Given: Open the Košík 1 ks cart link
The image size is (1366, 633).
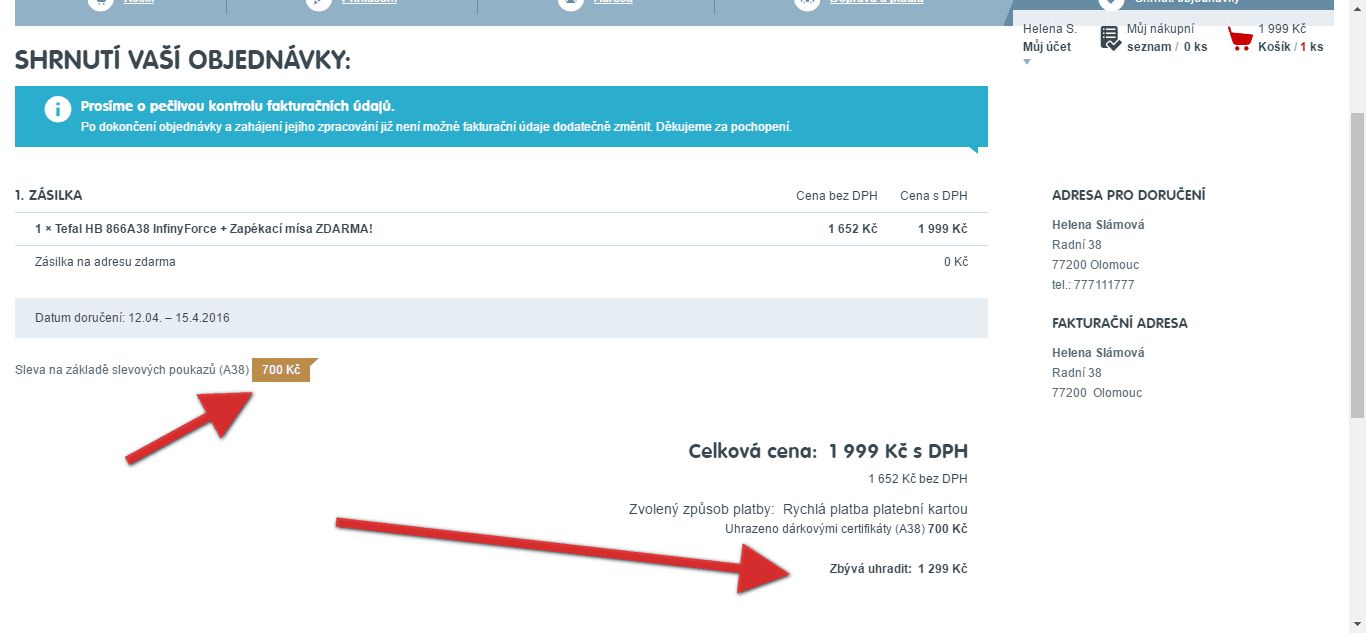Looking at the screenshot, I should pos(1290,46).
